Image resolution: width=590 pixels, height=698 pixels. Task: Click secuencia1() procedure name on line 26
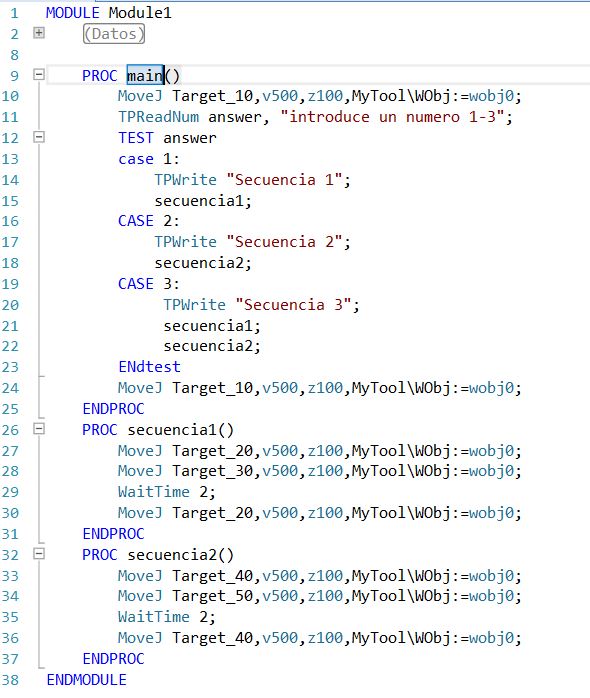coord(180,430)
